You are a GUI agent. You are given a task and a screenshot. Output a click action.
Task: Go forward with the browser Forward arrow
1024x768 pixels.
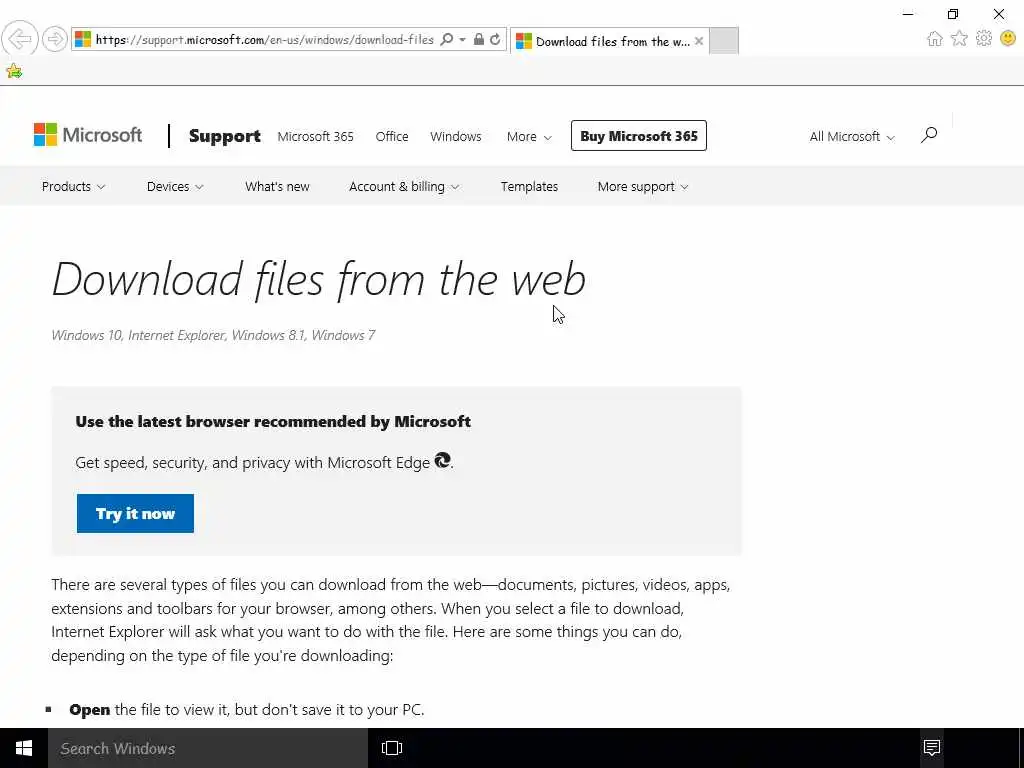[55, 39]
